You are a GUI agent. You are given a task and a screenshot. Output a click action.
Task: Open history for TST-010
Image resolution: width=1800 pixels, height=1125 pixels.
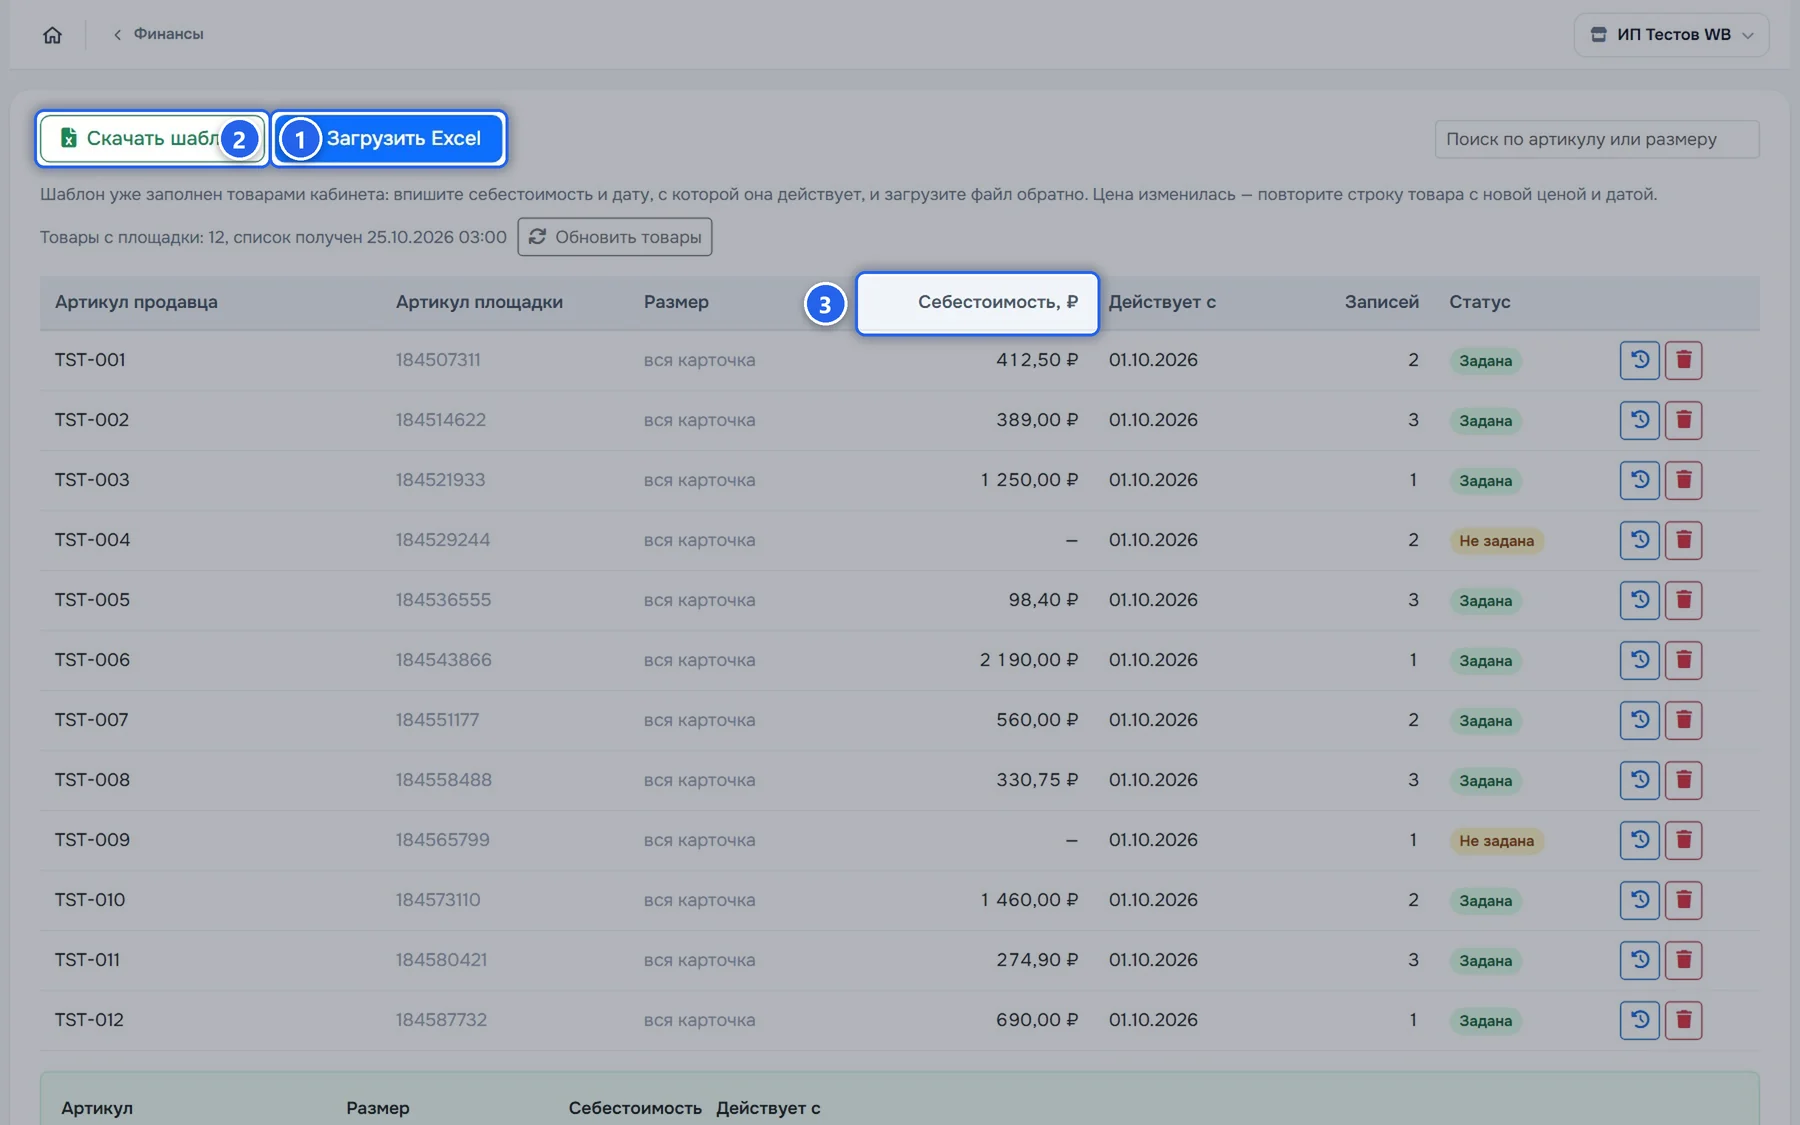pyautogui.click(x=1640, y=900)
